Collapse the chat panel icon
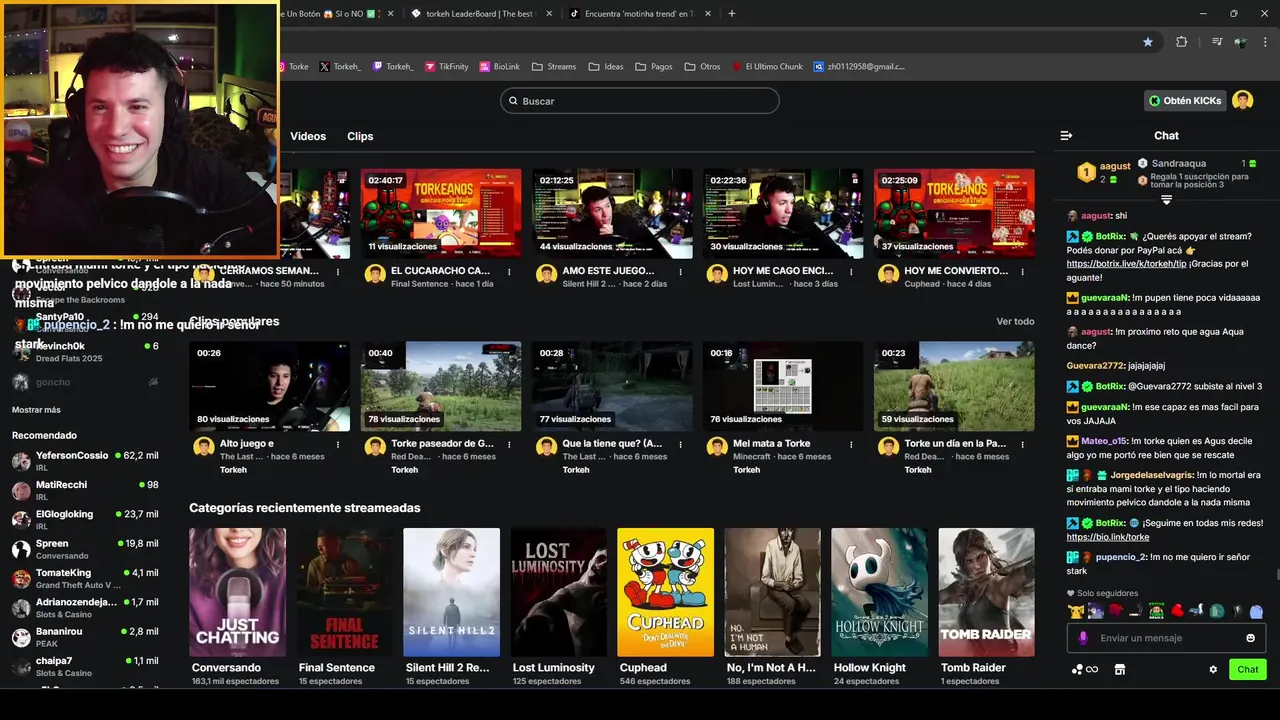 coord(1066,136)
